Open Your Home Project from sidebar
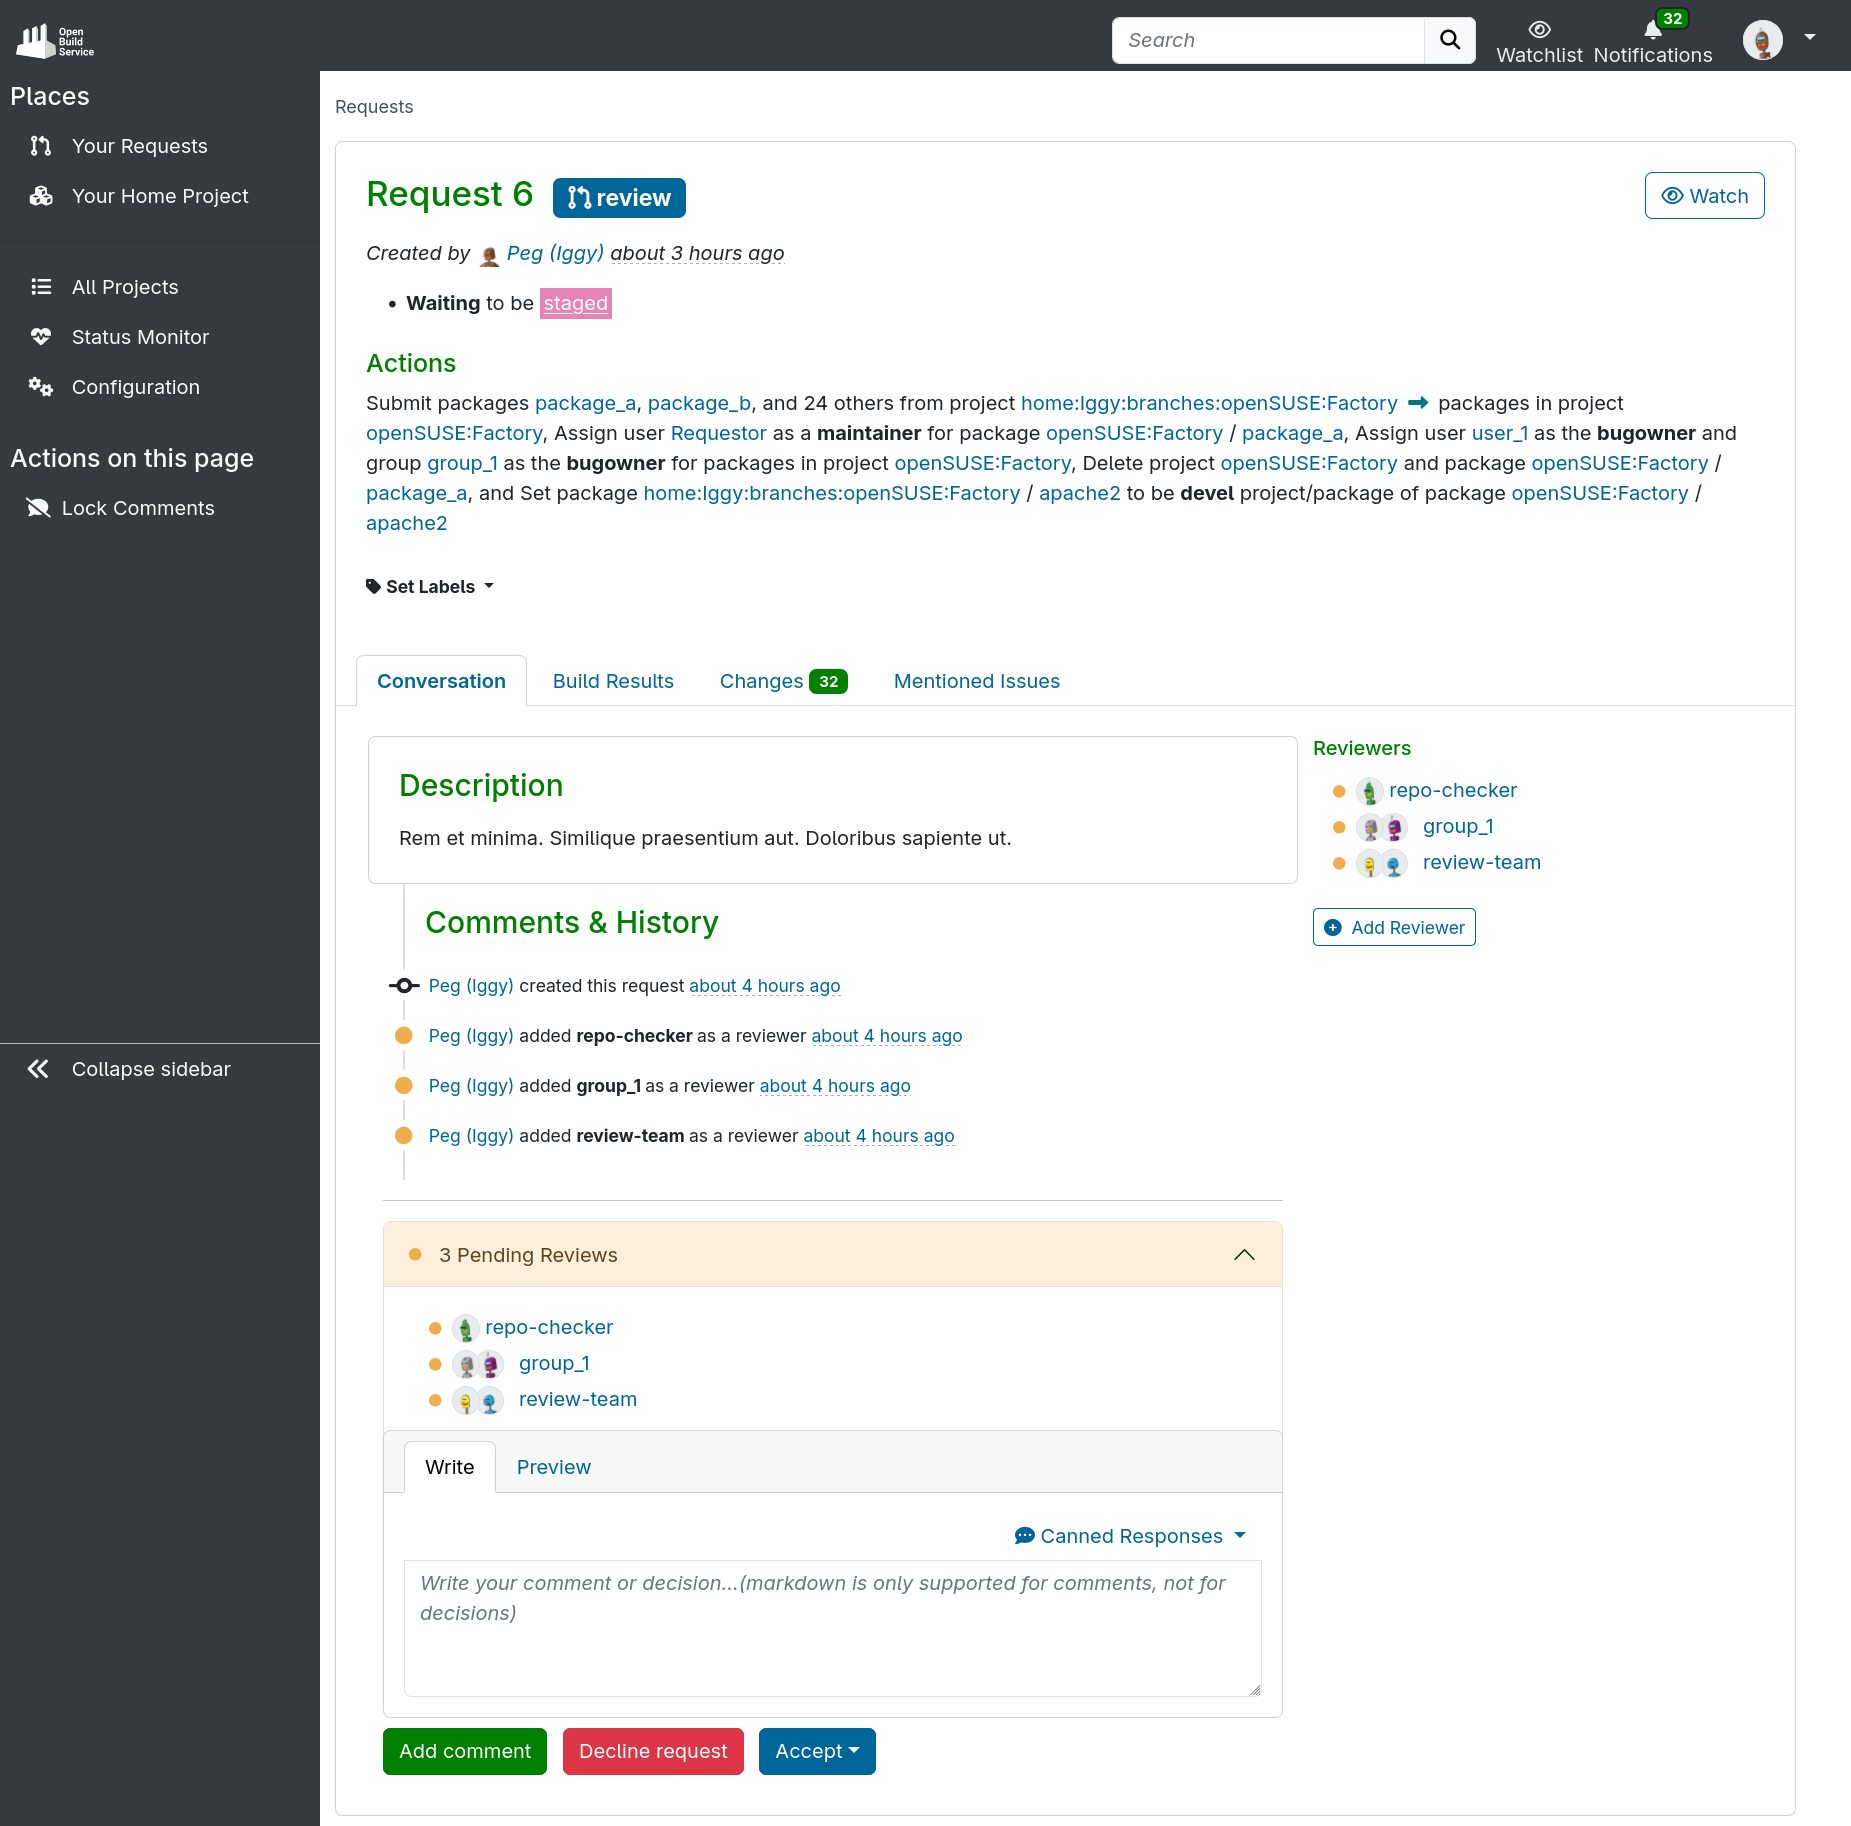Image resolution: width=1851 pixels, height=1826 pixels. [160, 196]
